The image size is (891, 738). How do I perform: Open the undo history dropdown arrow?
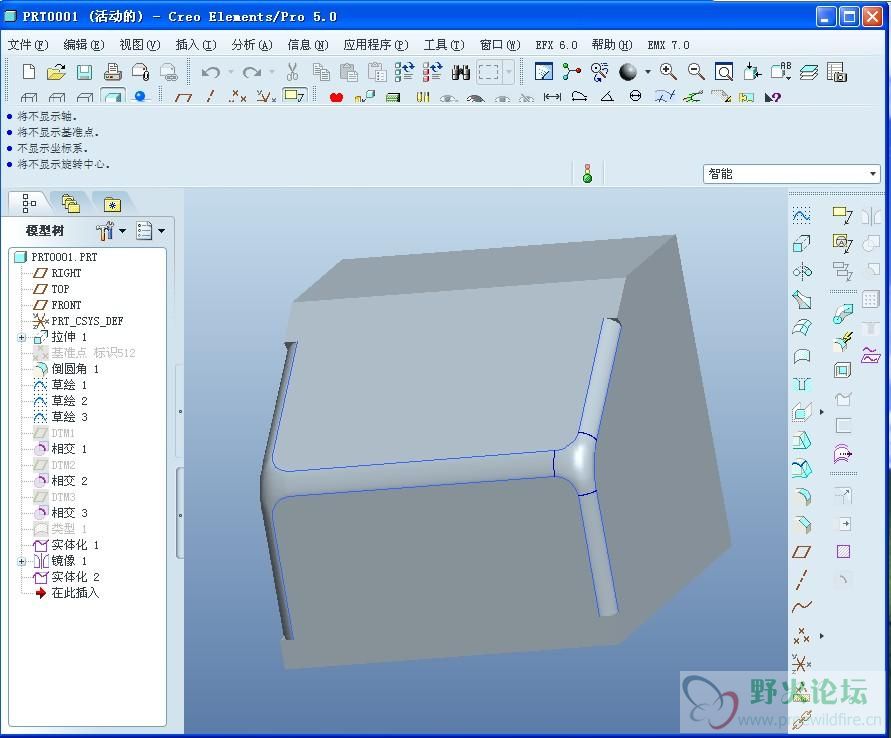(x=231, y=72)
